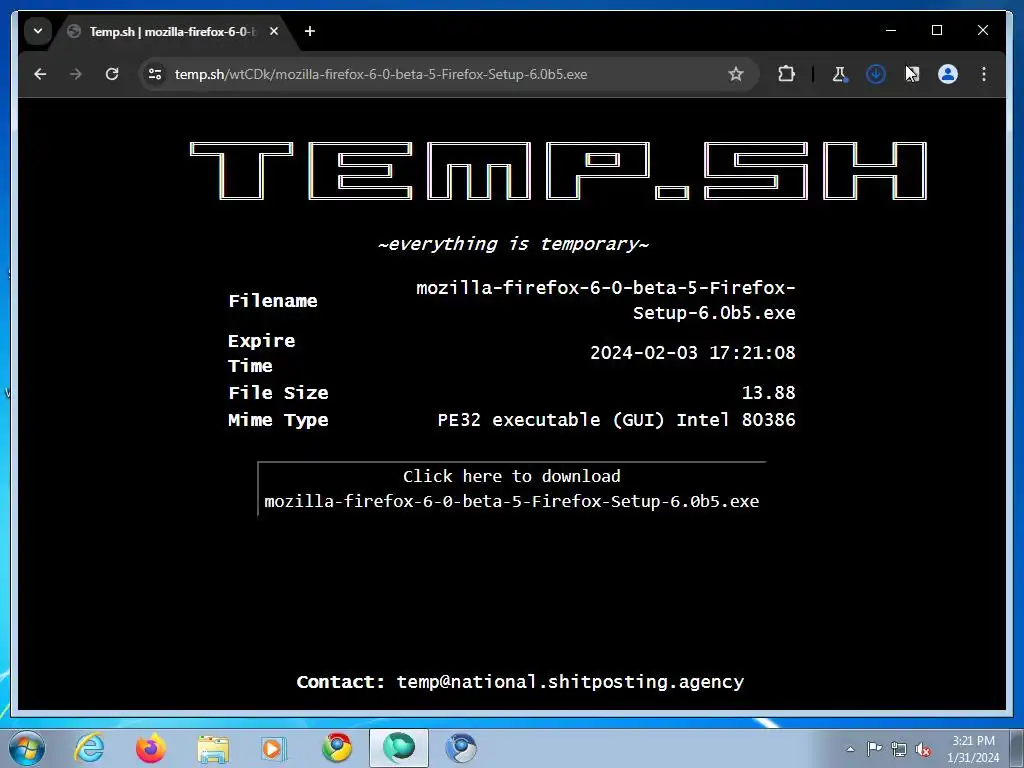The height and width of the screenshot is (768, 1024).
Task: Open Chrome Labs flask icon
Action: [x=840, y=74]
